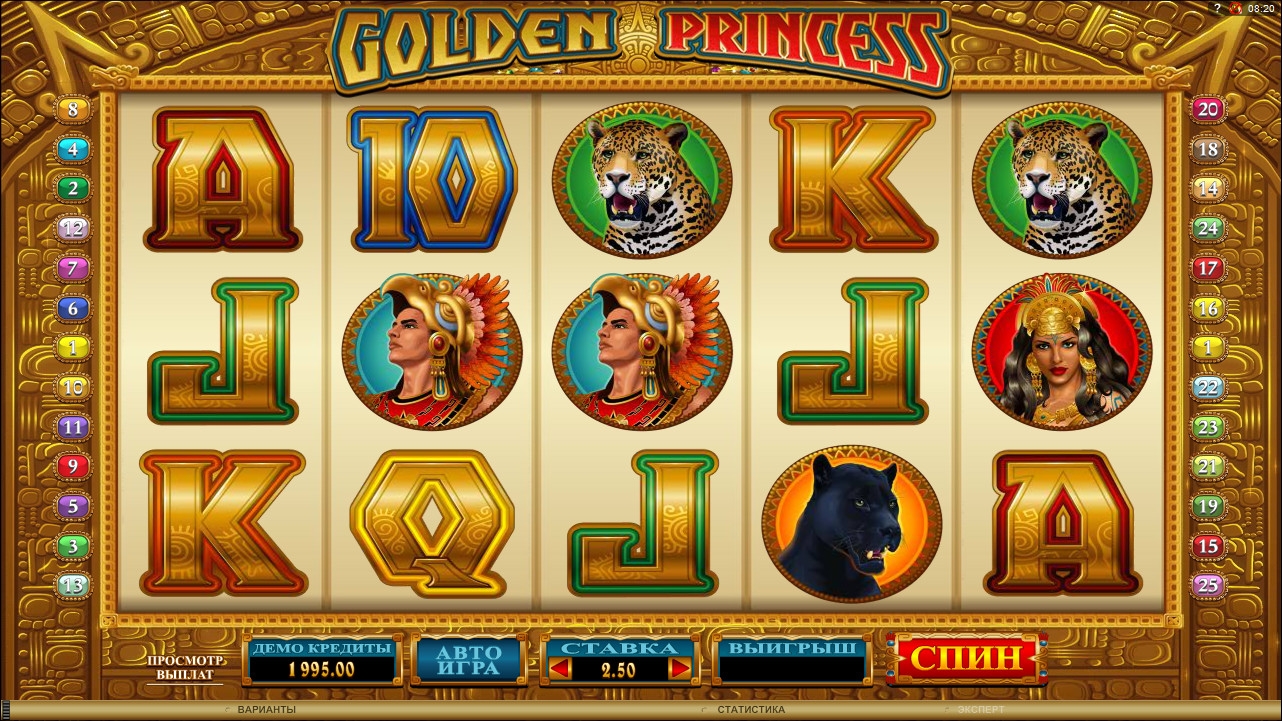Image resolution: width=1282 pixels, height=721 pixels.
Task: Select payline marker number 25
Action: (1208, 585)
